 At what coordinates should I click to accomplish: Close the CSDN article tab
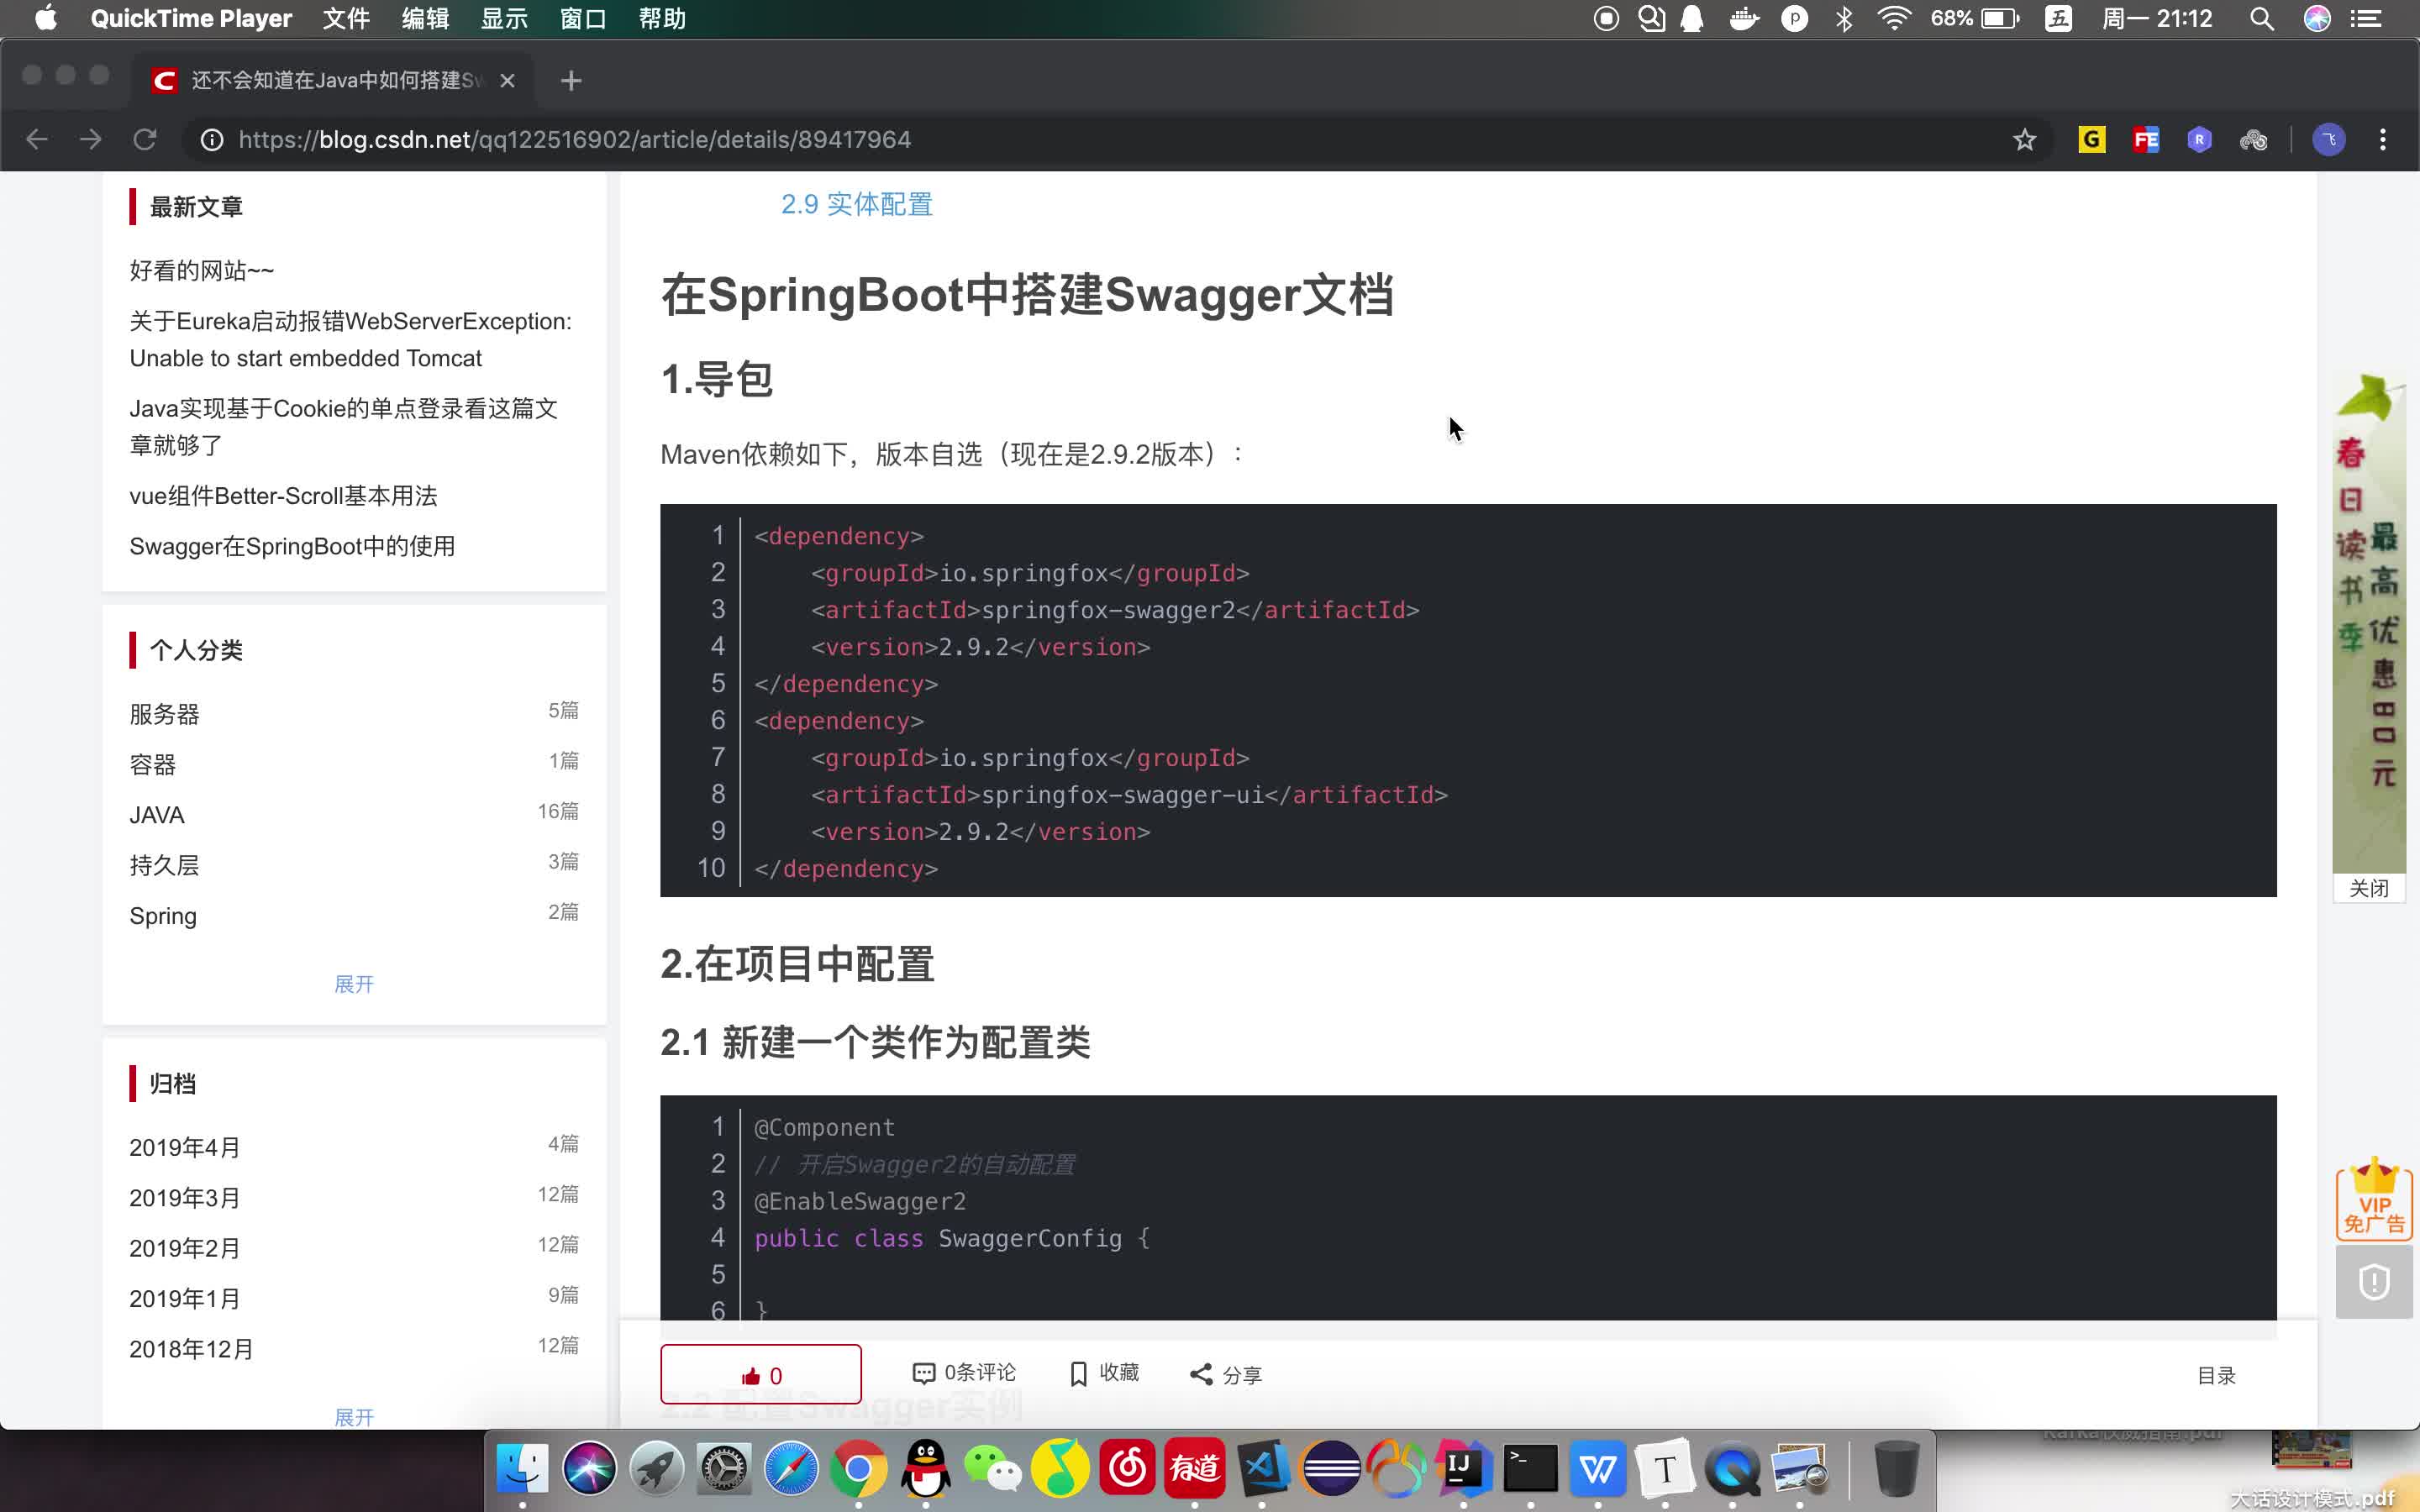click(508, 80)
